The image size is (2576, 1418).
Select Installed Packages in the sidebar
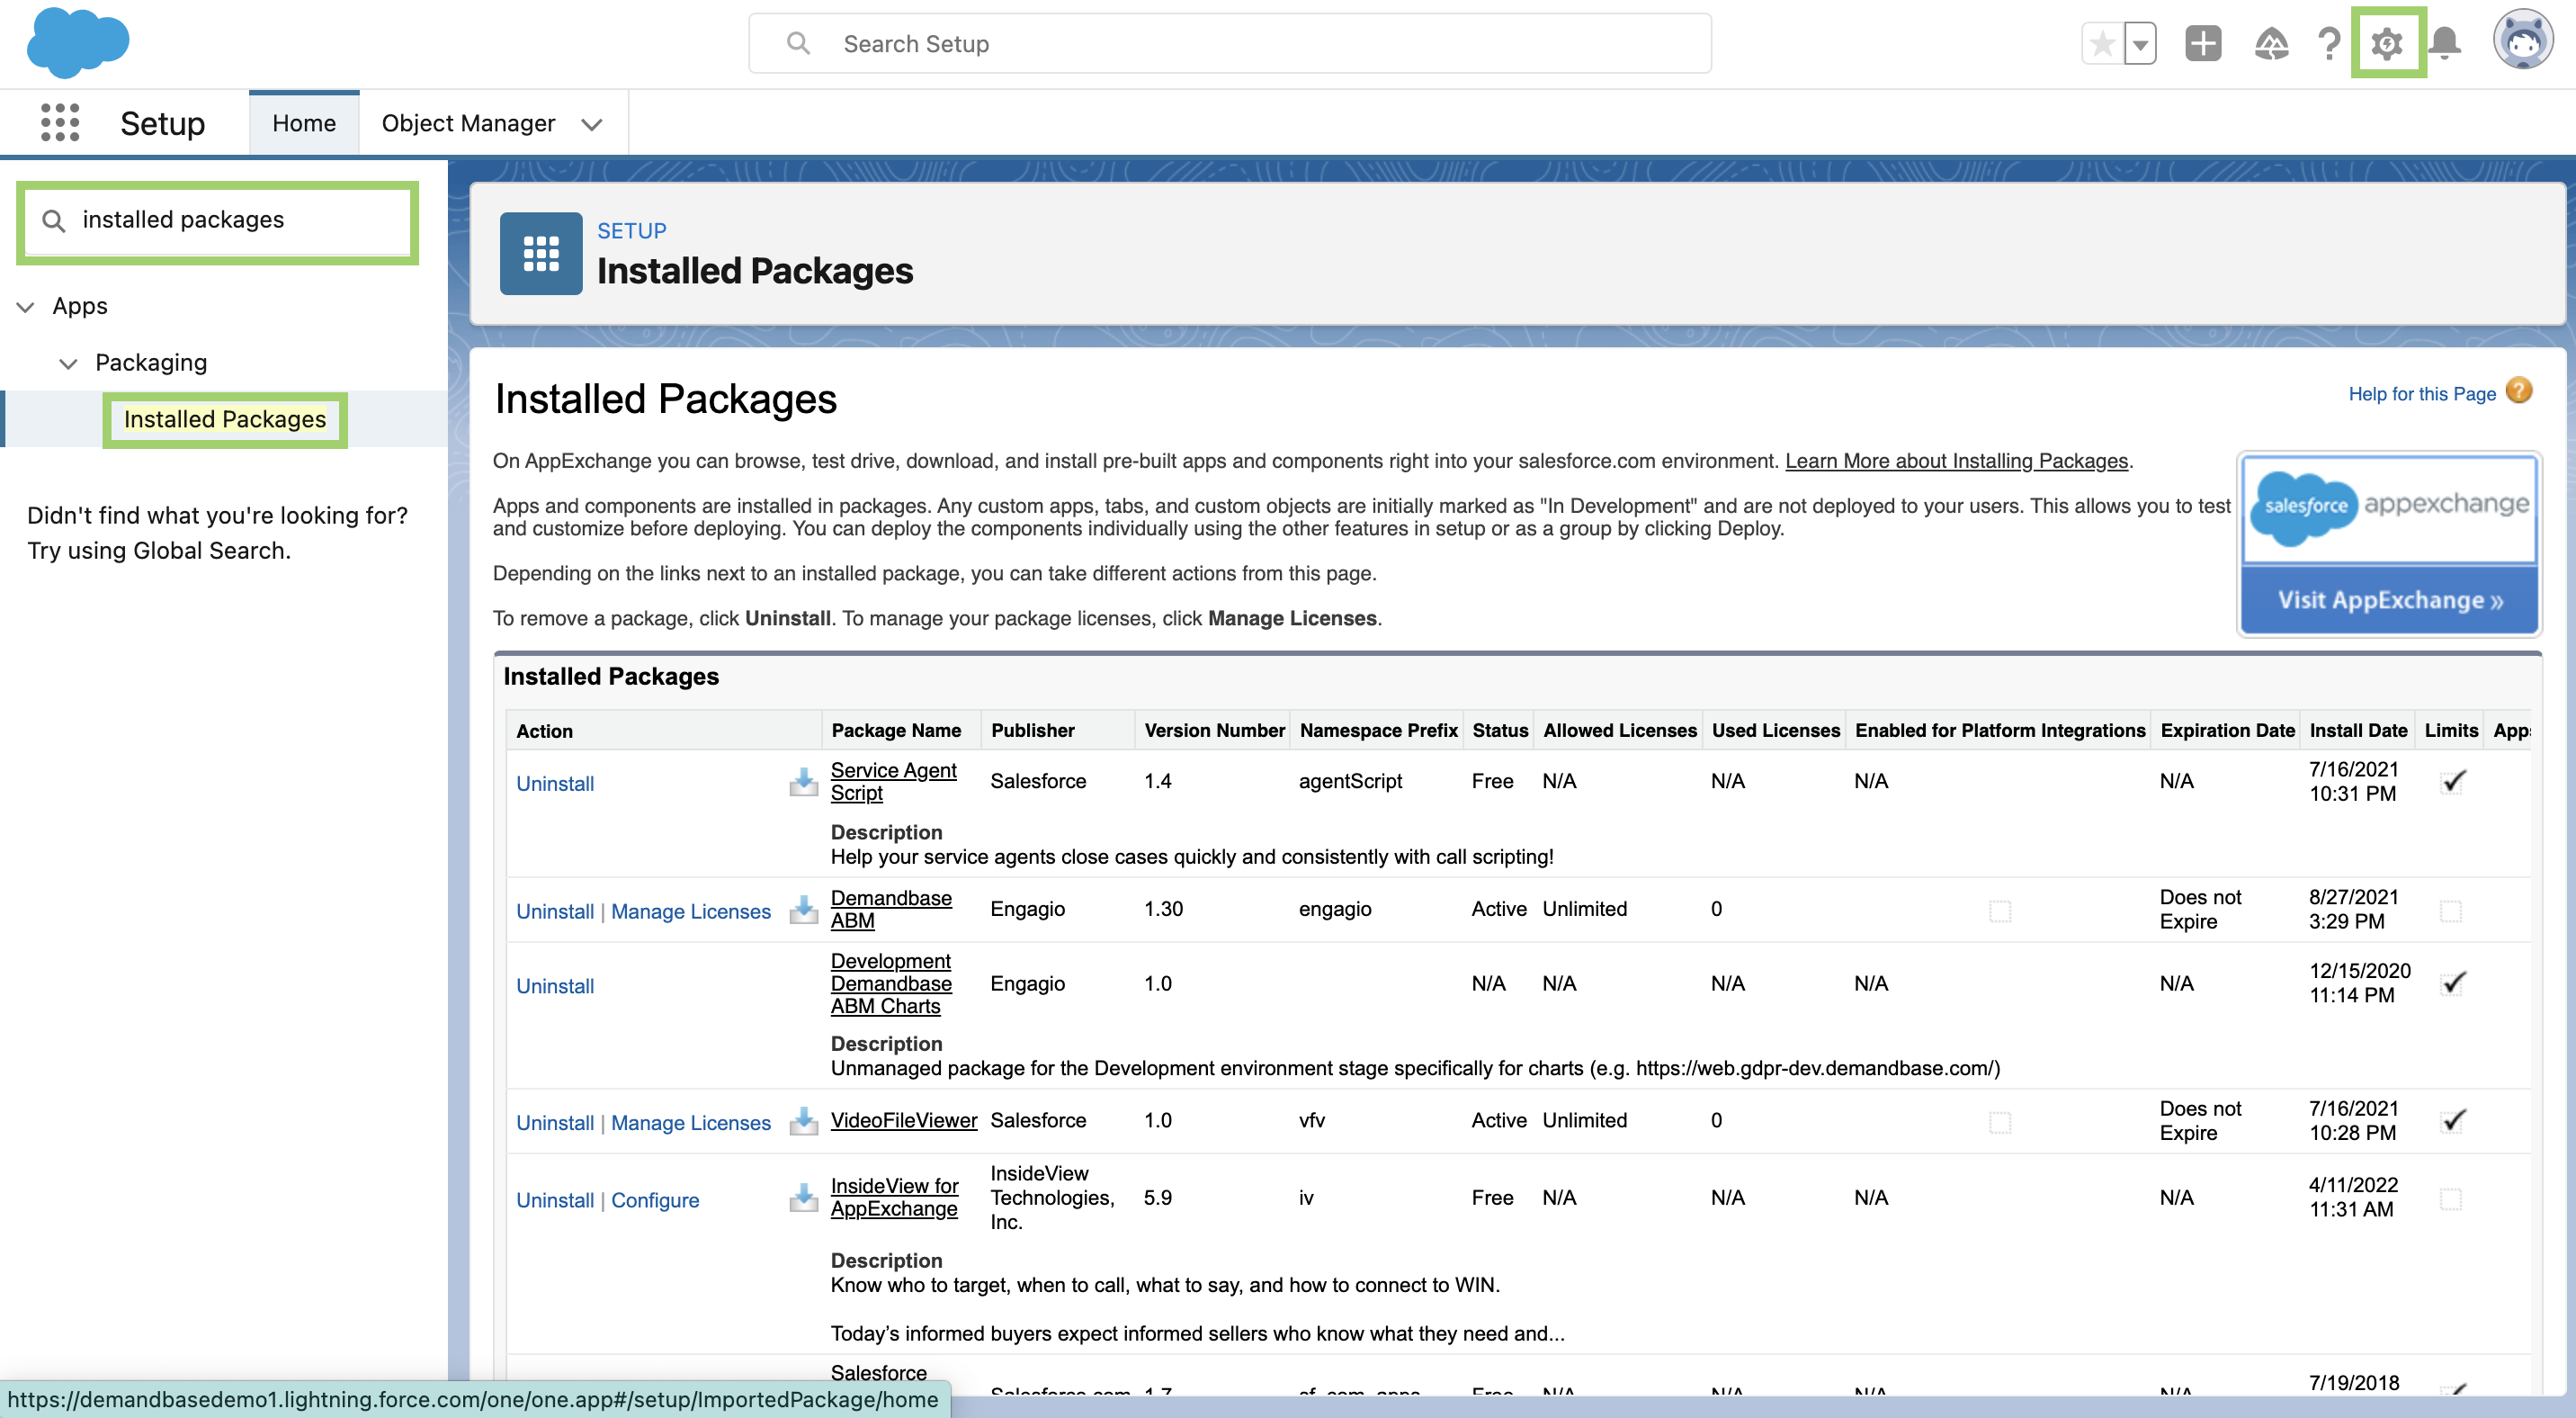click(225, 419)
